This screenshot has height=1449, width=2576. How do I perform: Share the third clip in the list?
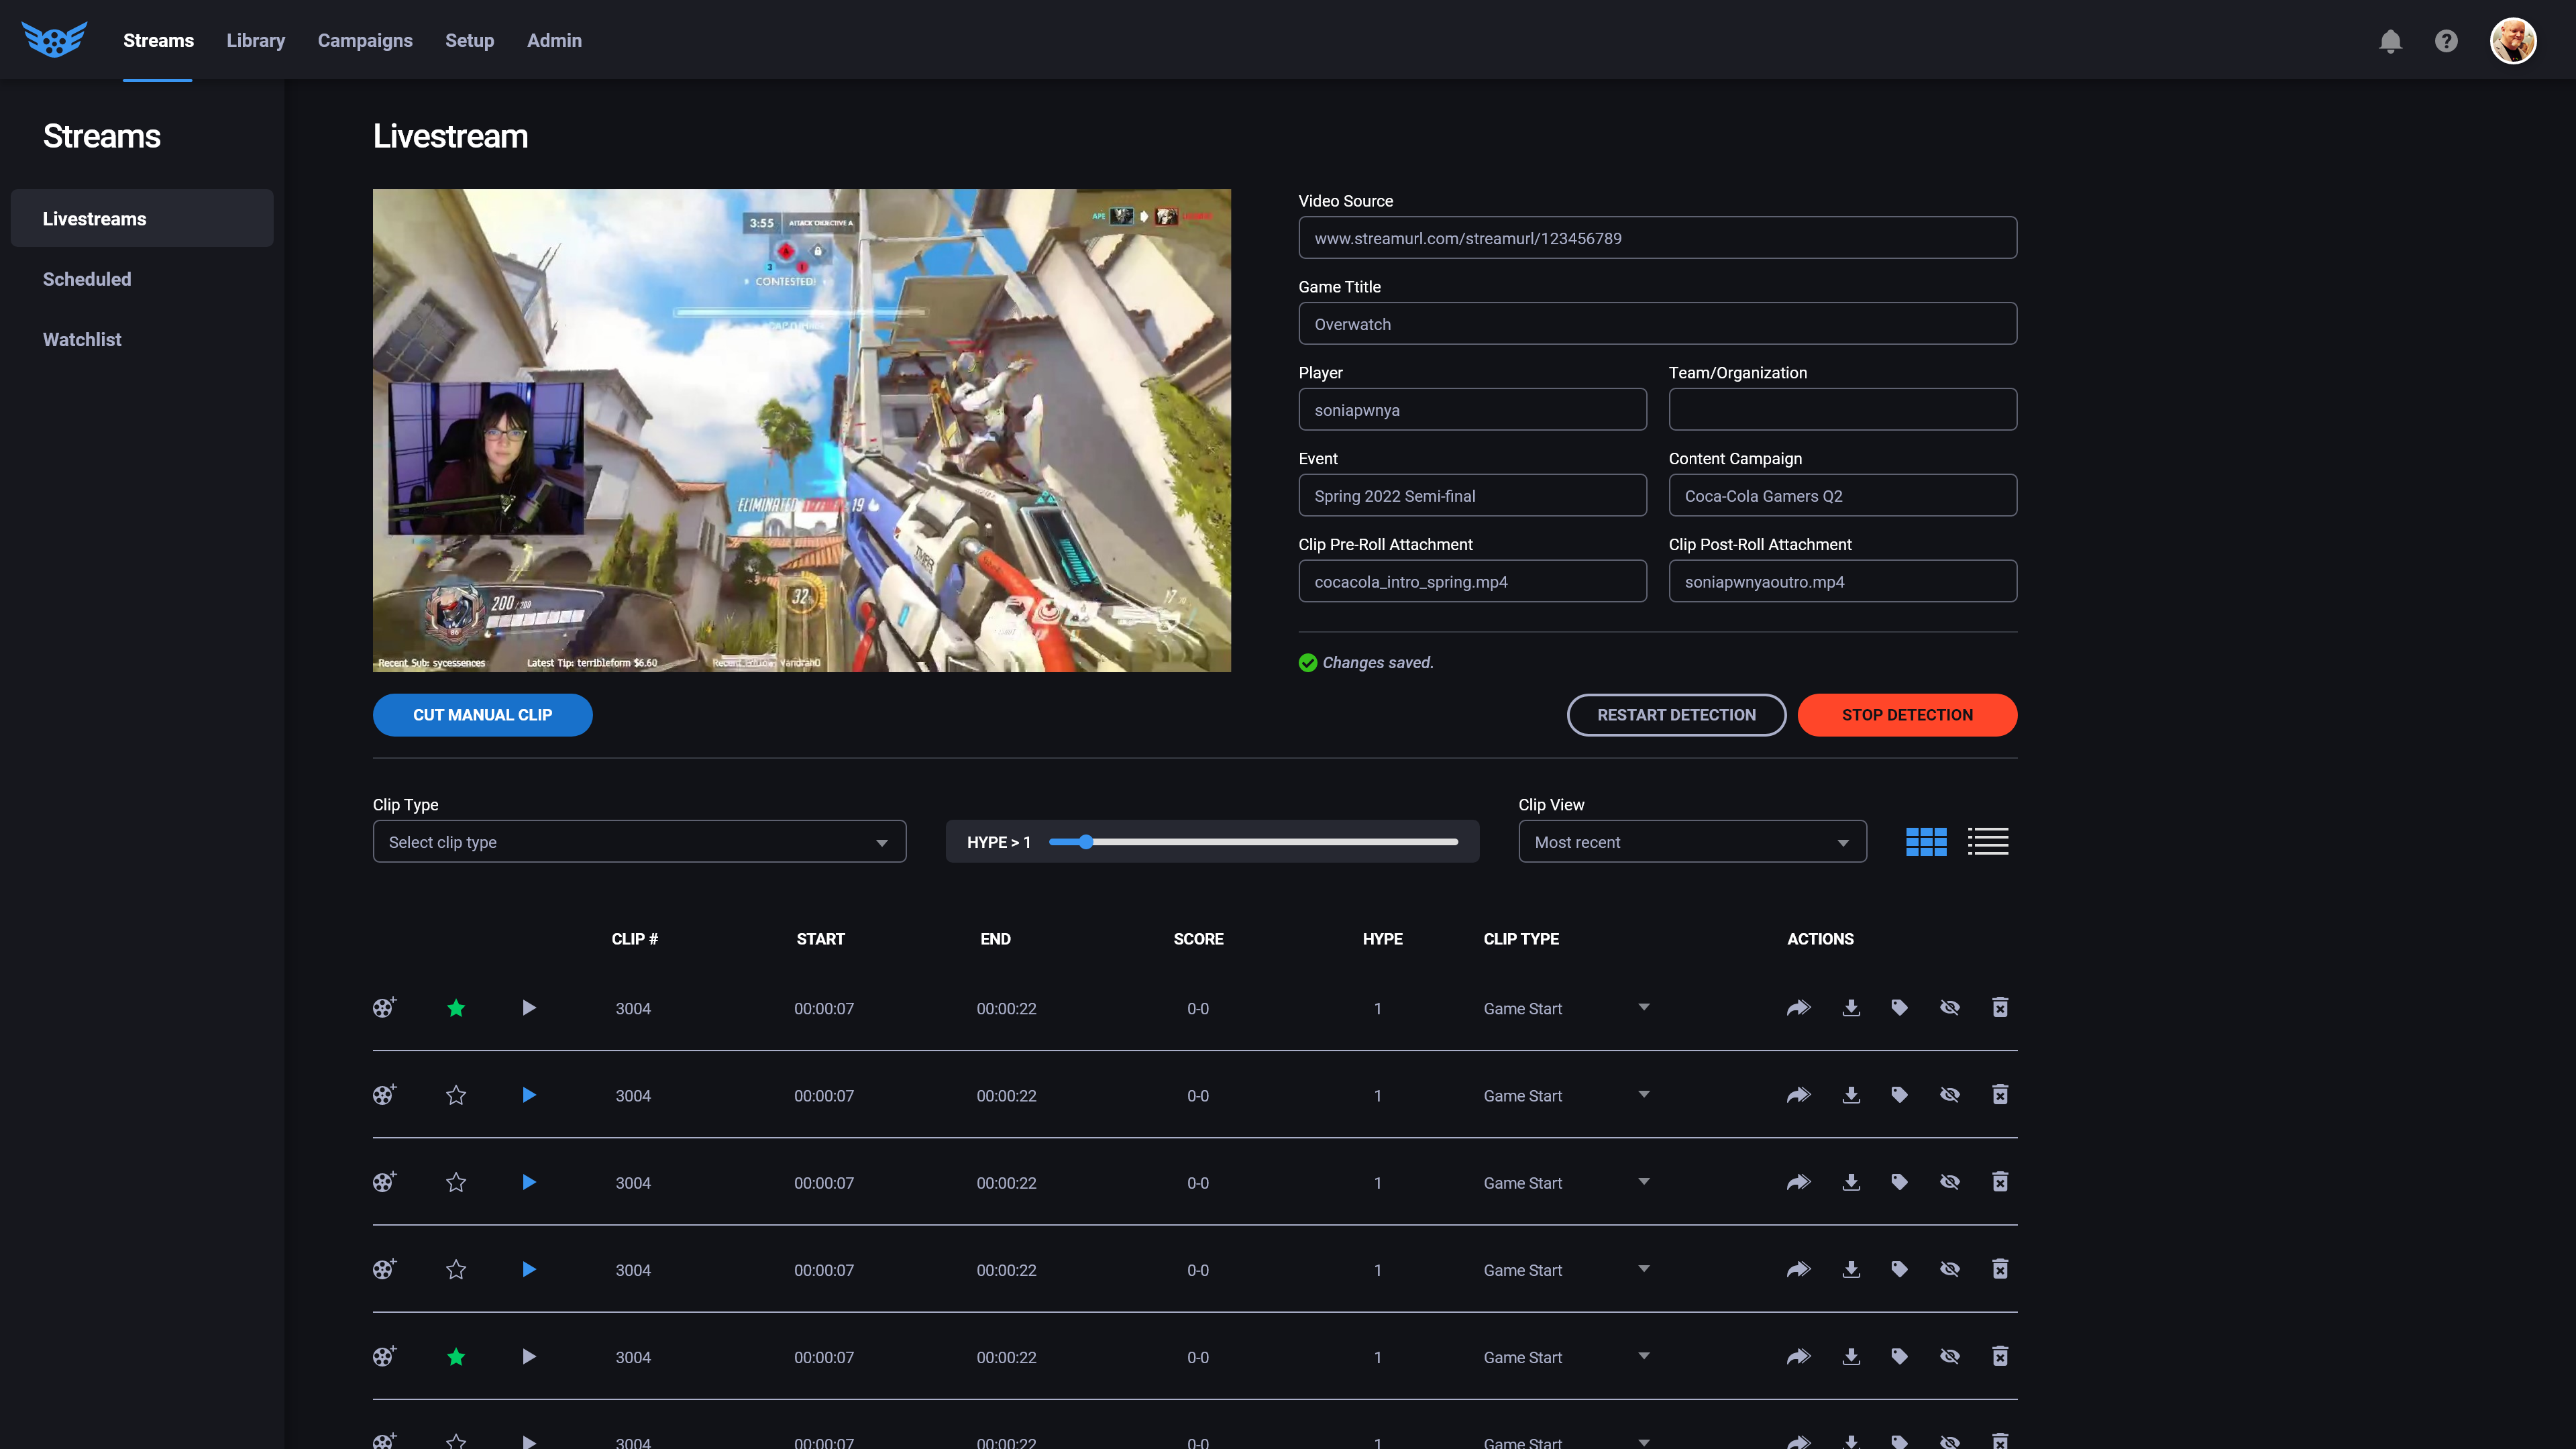tap(1798, 1182)
